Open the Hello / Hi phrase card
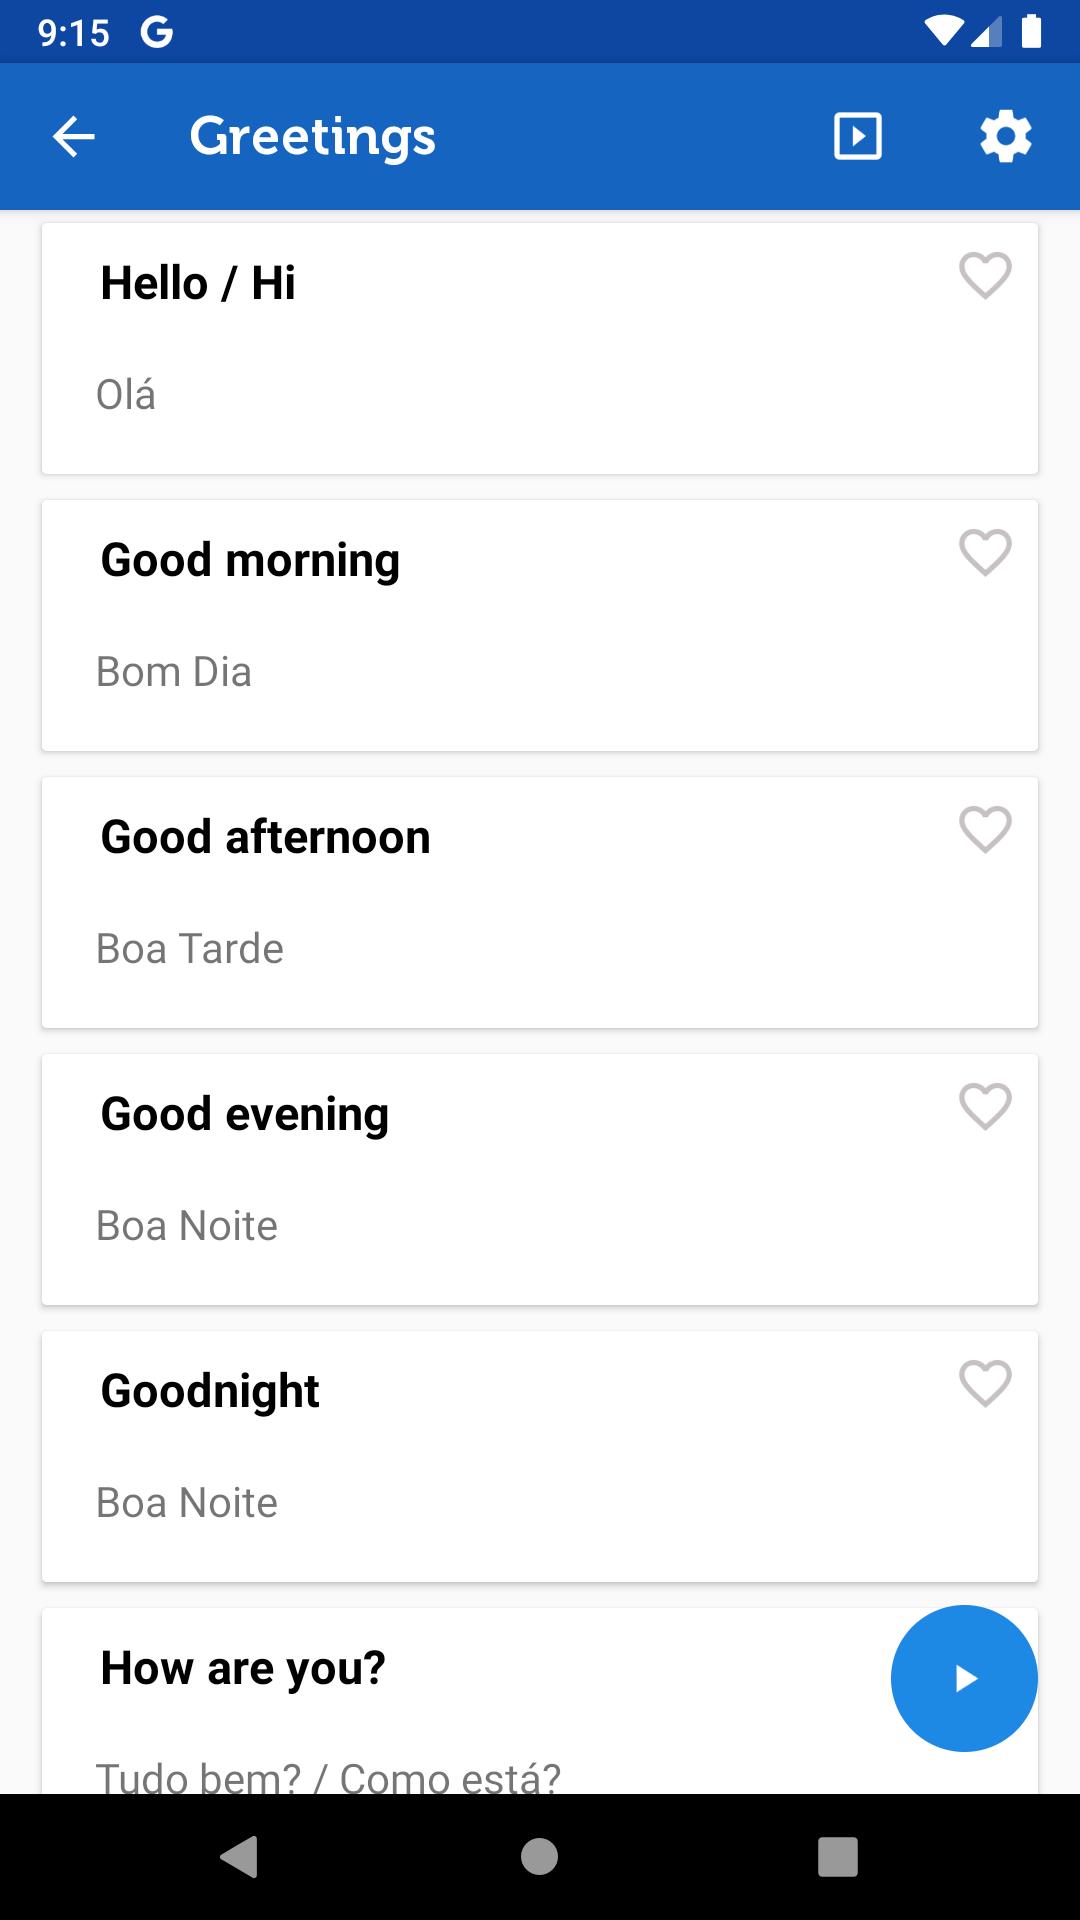1080x1920 pixels. click(x=540, y=348)
